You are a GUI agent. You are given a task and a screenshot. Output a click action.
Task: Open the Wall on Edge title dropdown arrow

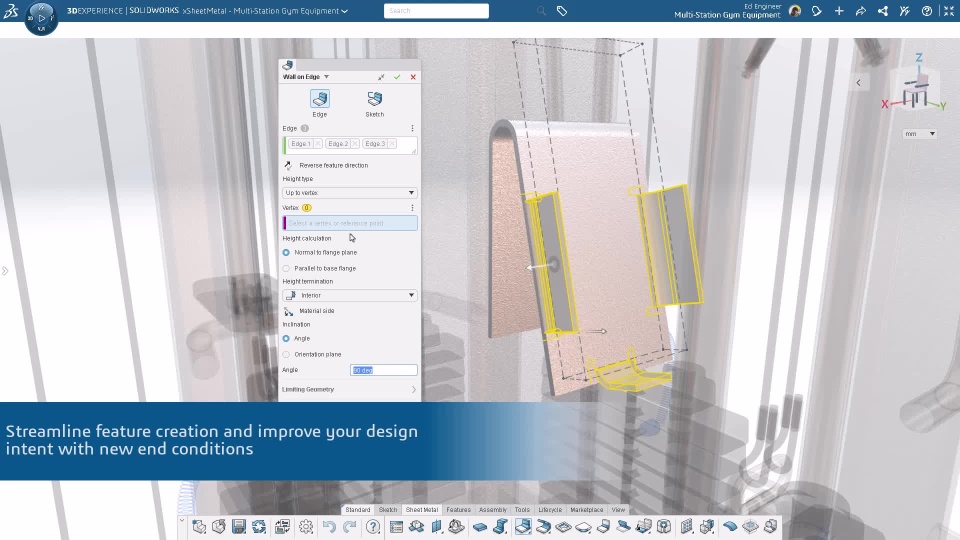(x=326, y=77)
